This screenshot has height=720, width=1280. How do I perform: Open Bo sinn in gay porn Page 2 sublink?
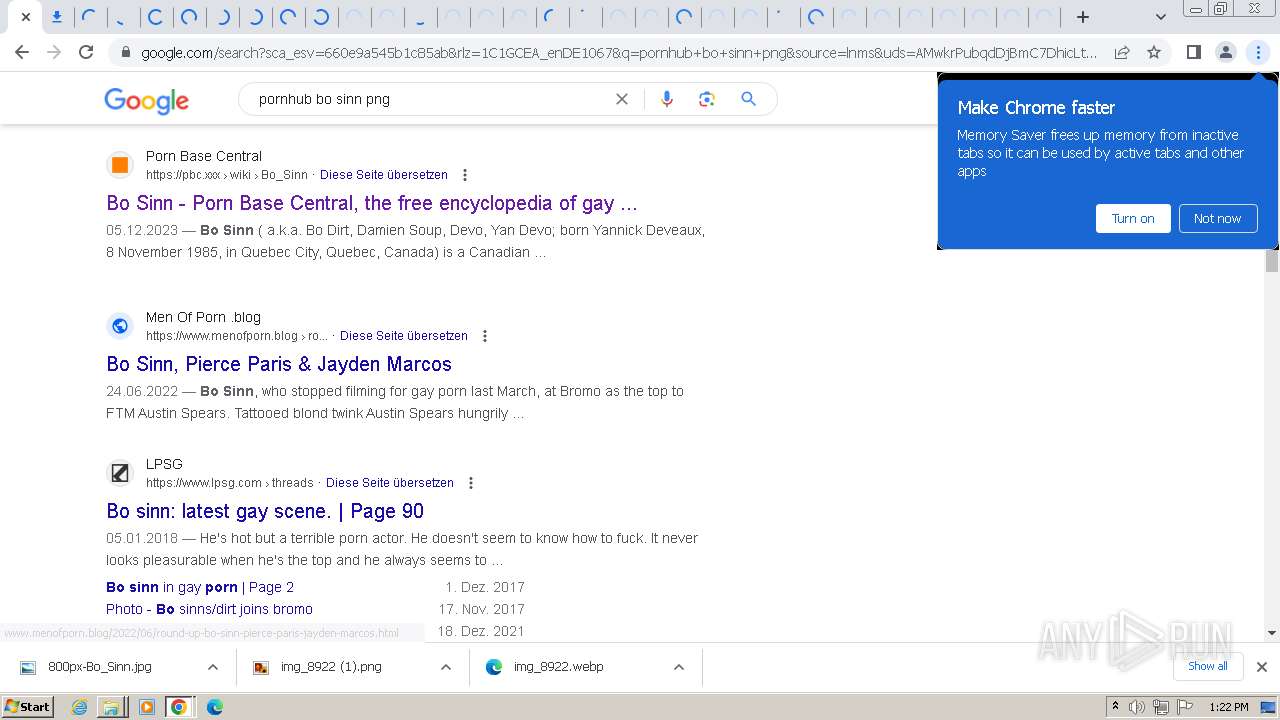pyautogui.click(x=200, y=587)
